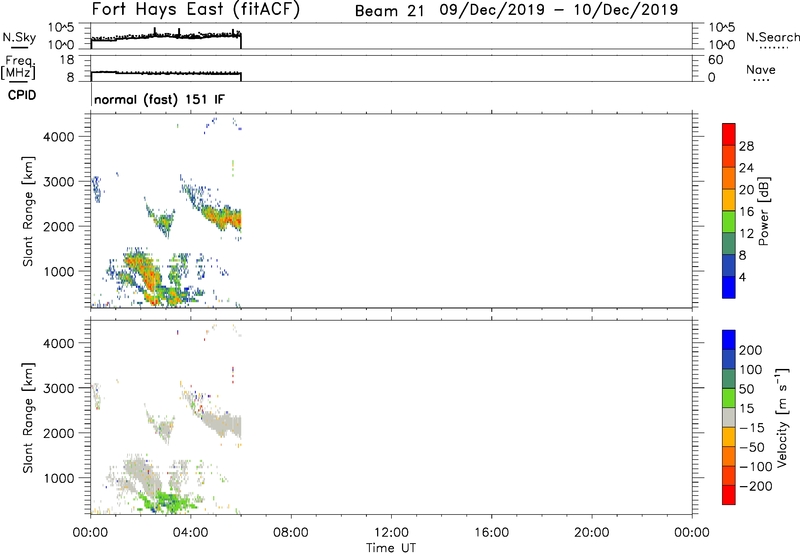Click teal Power colorbar segment 8 to 12

point(729,244)
